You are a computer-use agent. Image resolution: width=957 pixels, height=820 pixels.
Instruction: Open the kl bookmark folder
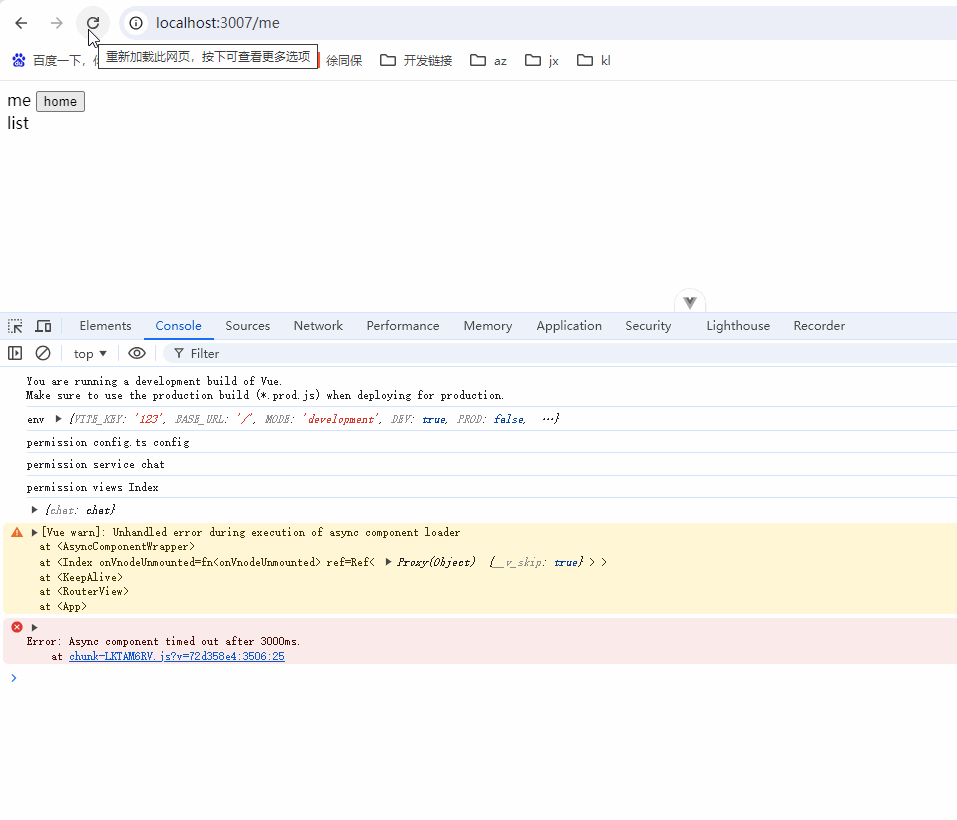coord(594,60)
